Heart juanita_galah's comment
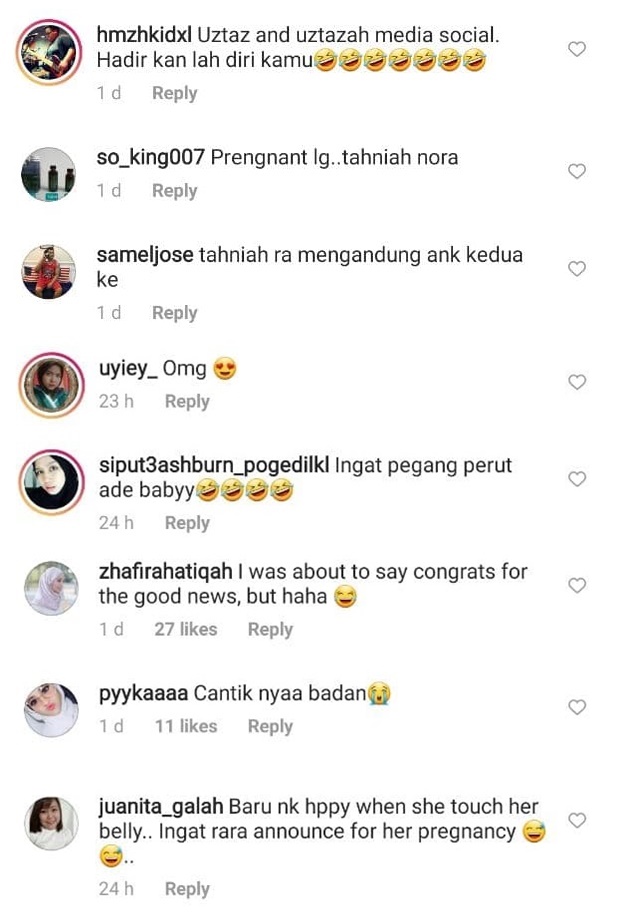Image resolution: width=620 pixels, height=913 pixels. [576, 820]
